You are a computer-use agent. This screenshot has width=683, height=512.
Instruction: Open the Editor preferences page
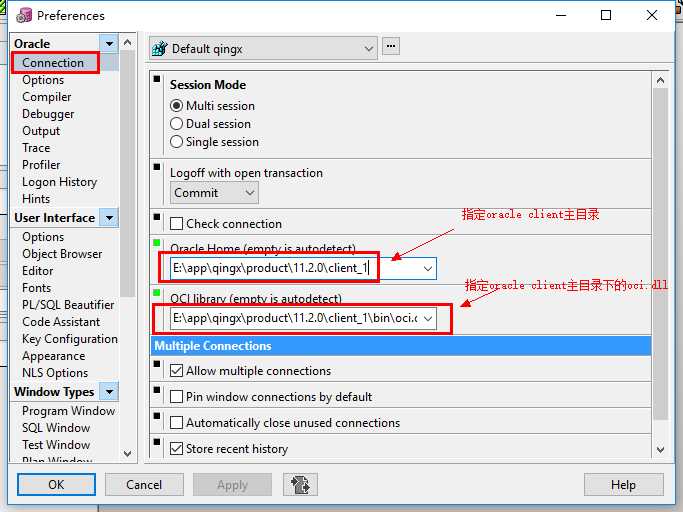point(37,271)
